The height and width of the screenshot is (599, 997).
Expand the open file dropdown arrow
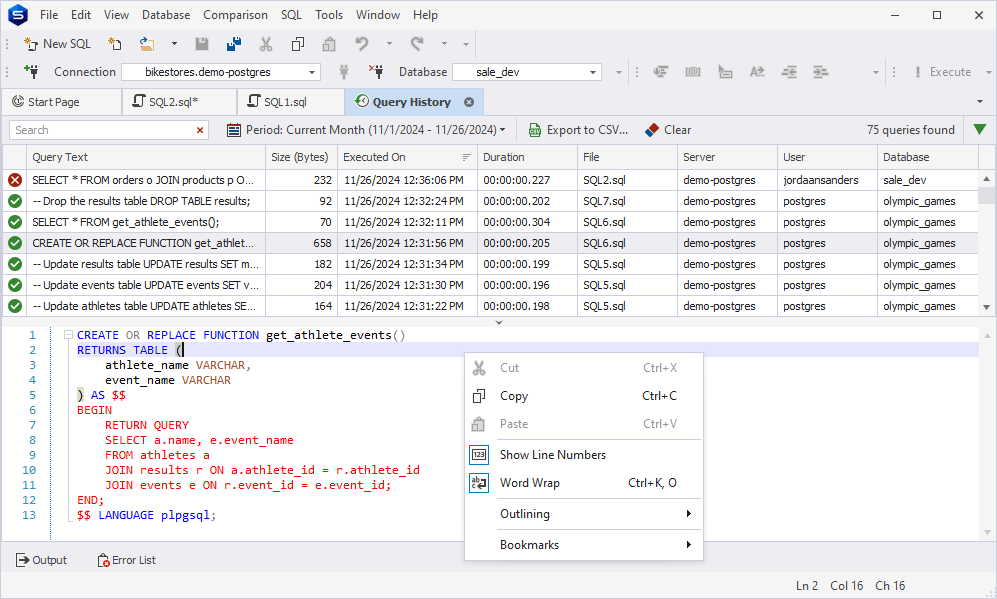(x=174, y=44)
